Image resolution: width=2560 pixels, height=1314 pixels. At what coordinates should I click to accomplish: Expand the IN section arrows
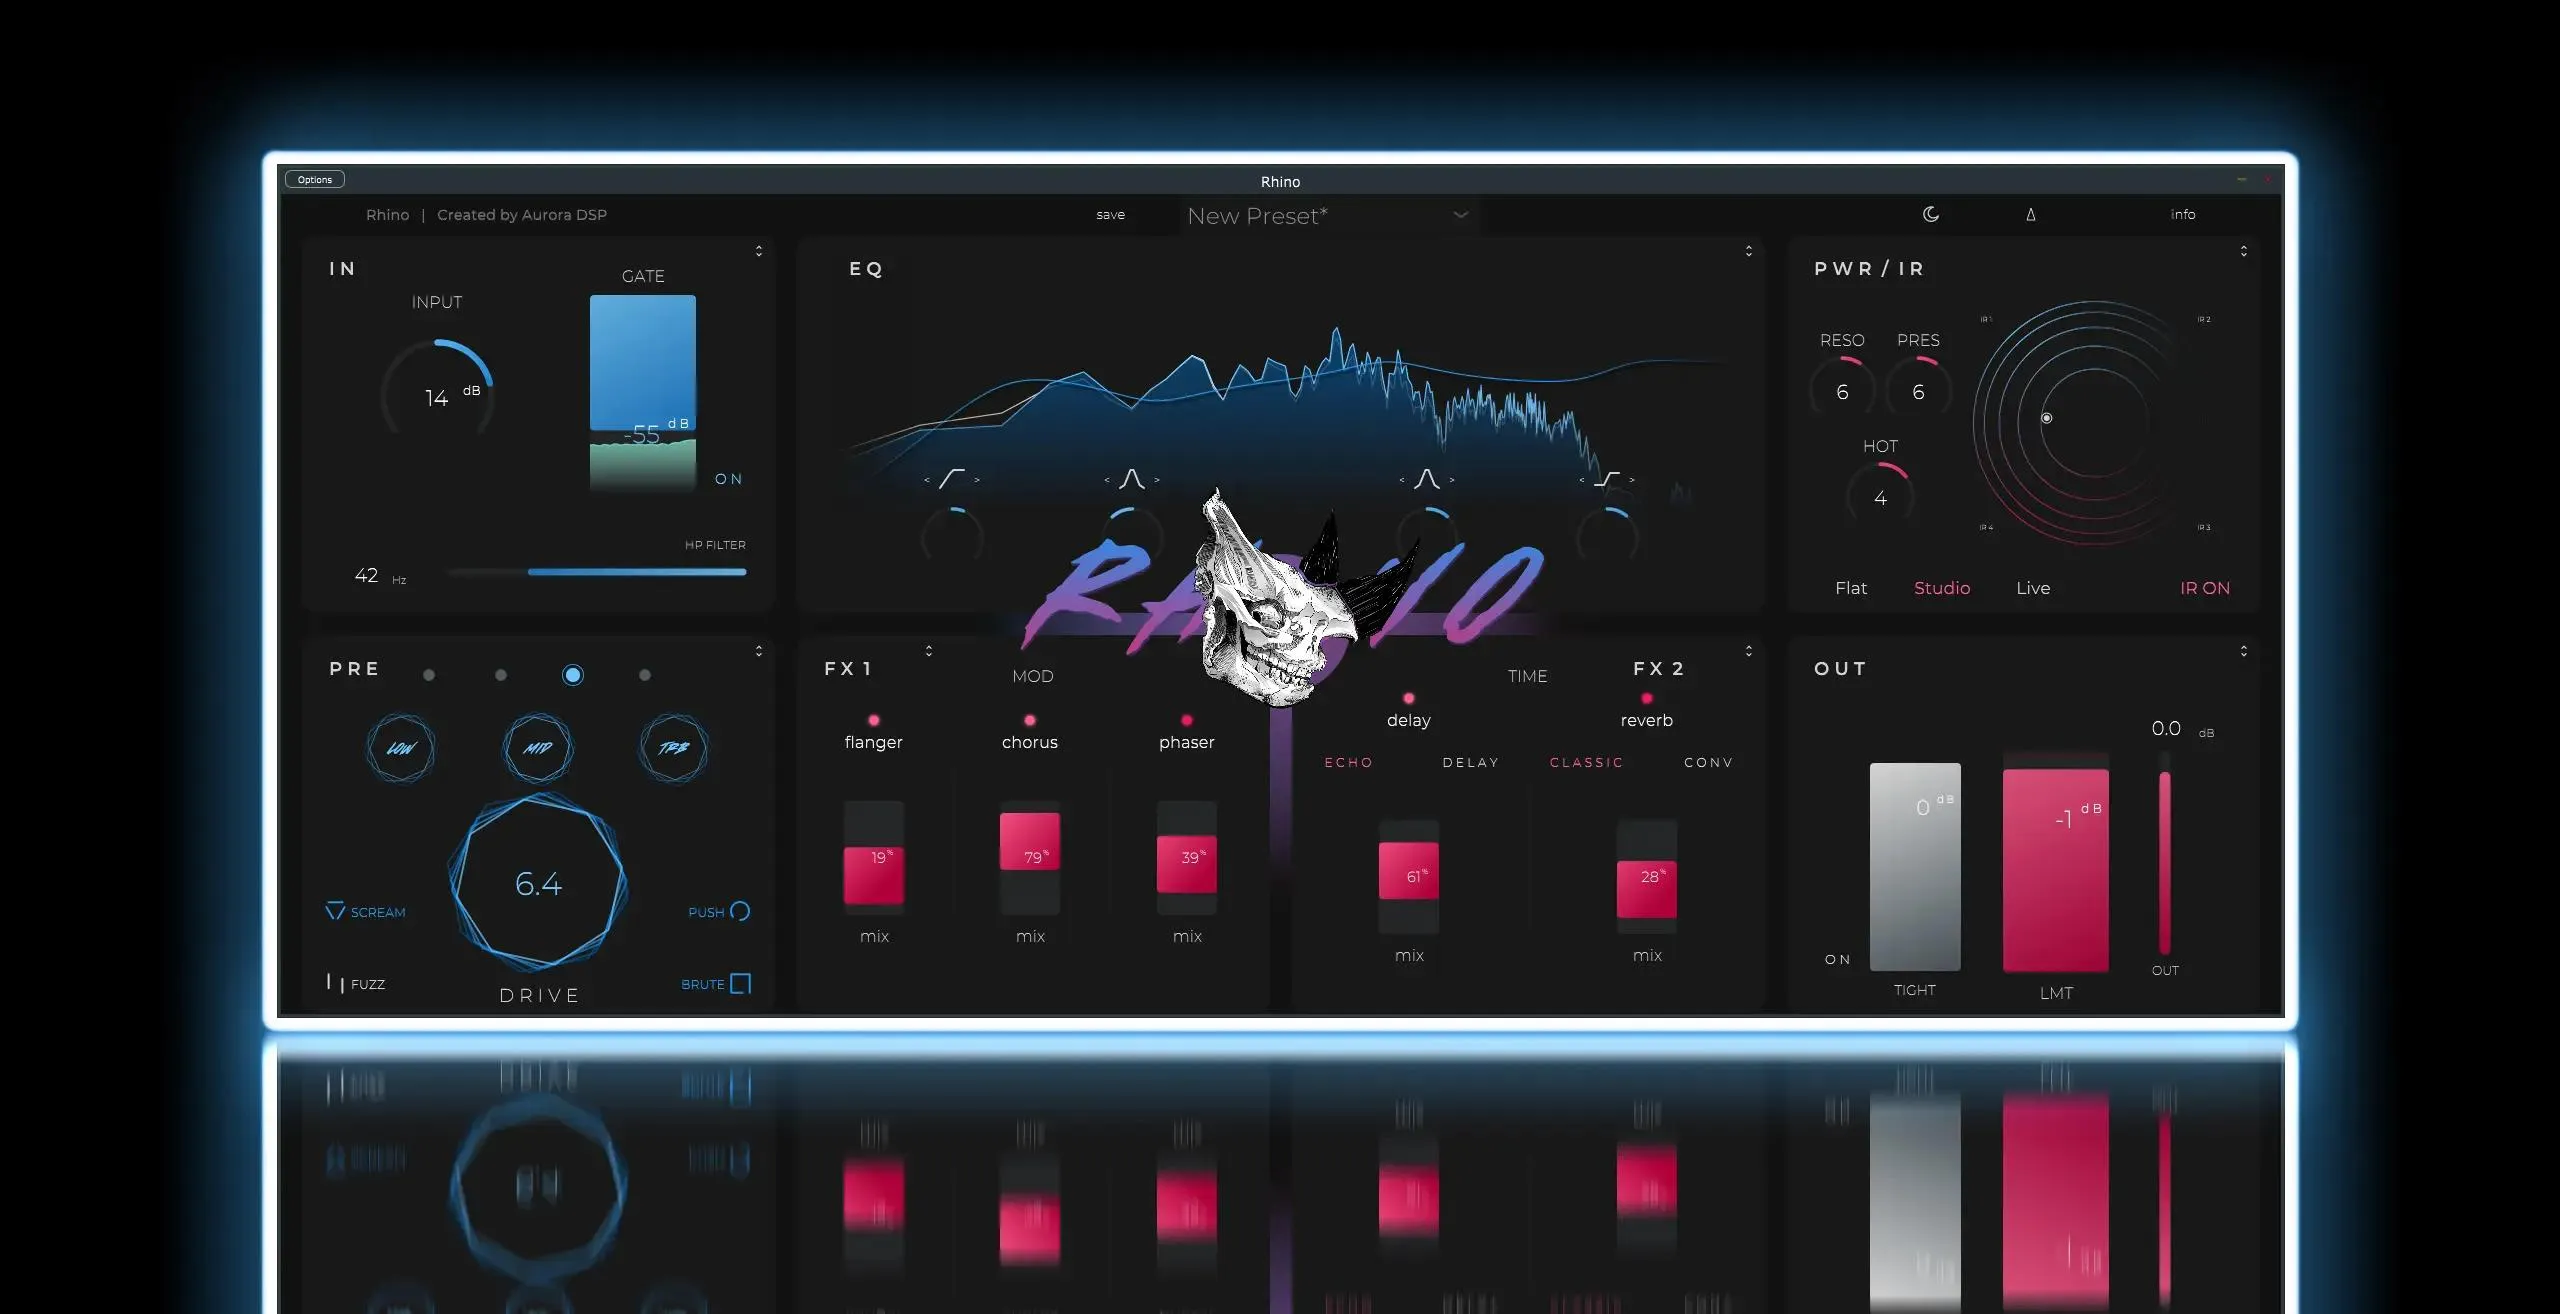758,251
